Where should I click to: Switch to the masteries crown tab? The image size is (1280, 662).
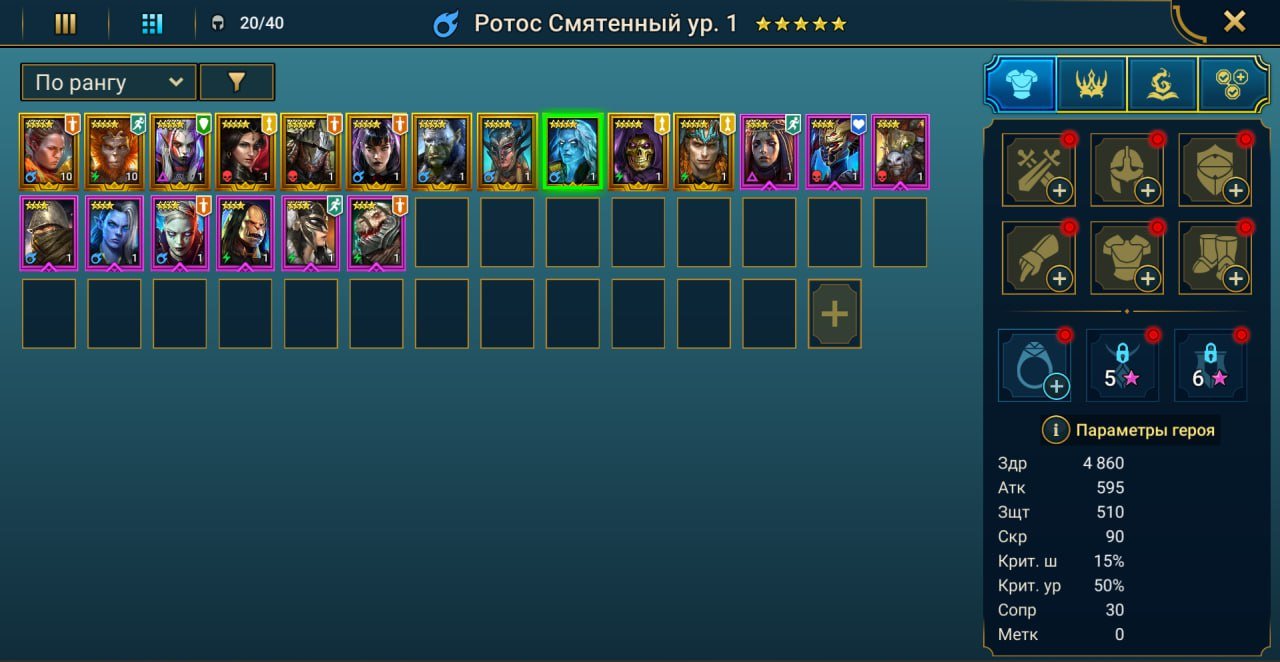click(1091, 84)
